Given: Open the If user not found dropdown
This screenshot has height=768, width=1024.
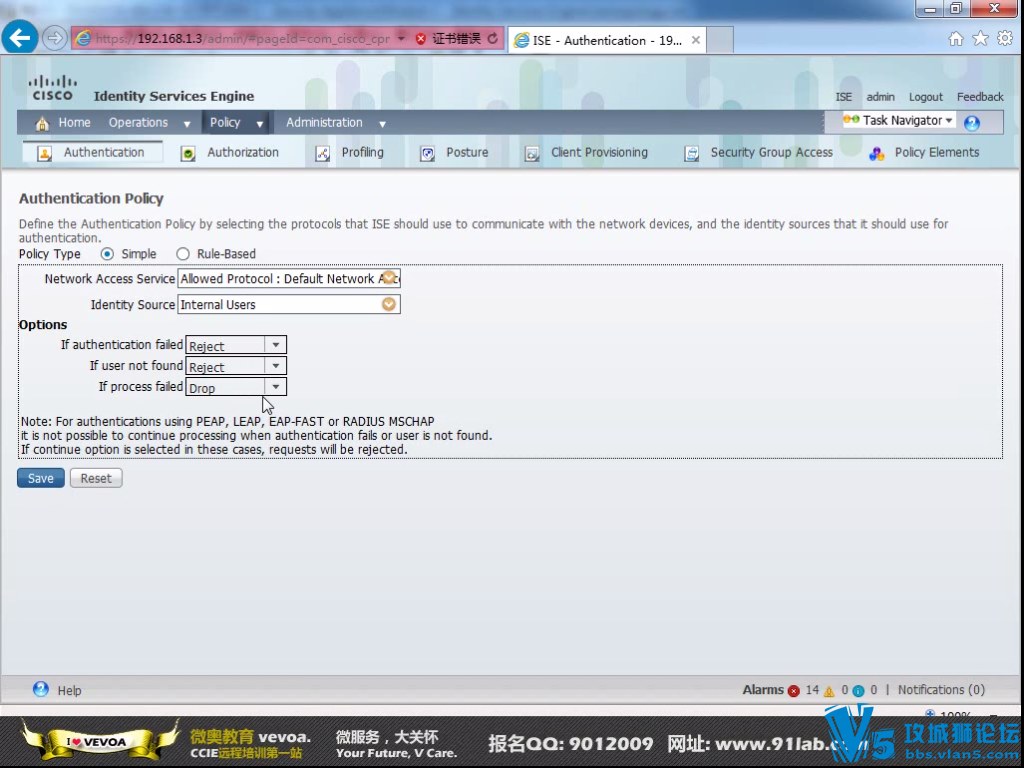Looking at the screenshot, I should click(276, 366).
